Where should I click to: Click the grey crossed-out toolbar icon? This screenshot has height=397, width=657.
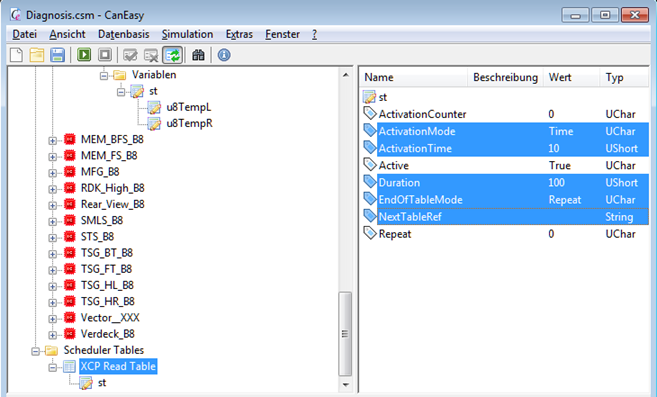pos(151,55)
